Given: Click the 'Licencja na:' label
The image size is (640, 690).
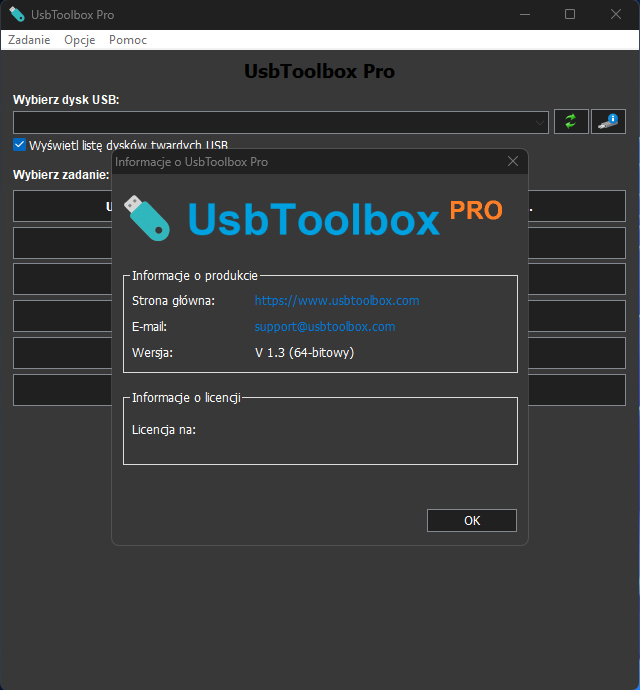Looking at the screenshot, I should (x=164, y=429).
